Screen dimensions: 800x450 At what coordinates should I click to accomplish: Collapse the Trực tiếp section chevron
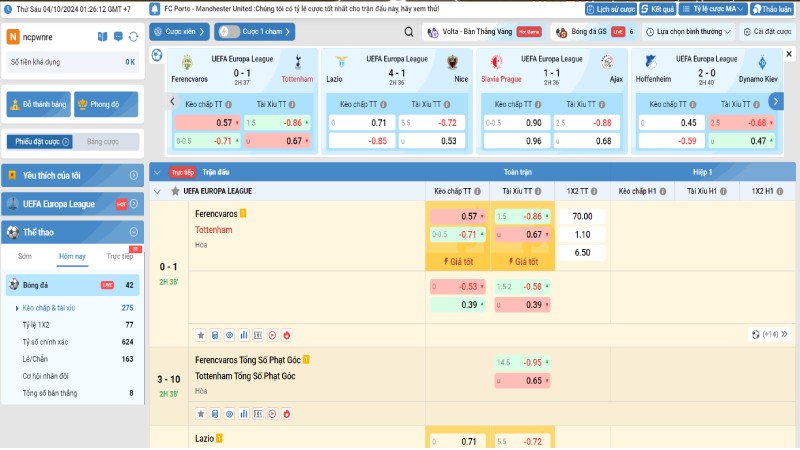[157, 172]
